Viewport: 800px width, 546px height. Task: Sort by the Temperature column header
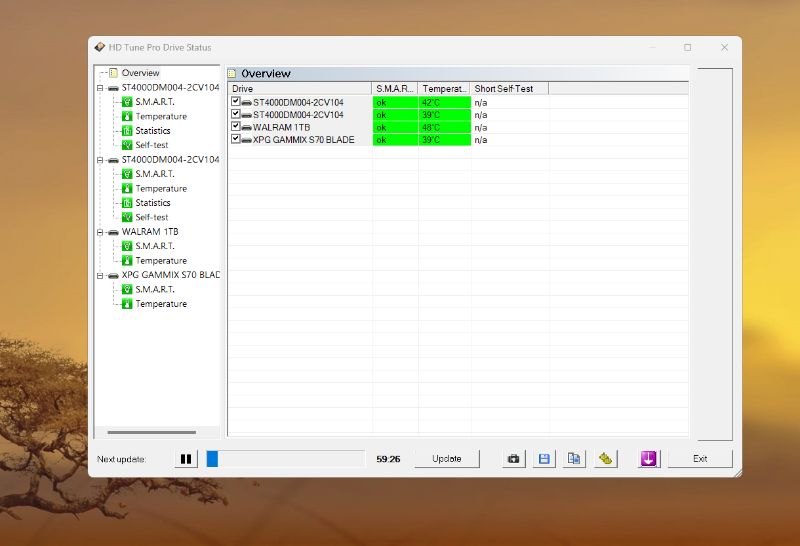tap(444, 88)
